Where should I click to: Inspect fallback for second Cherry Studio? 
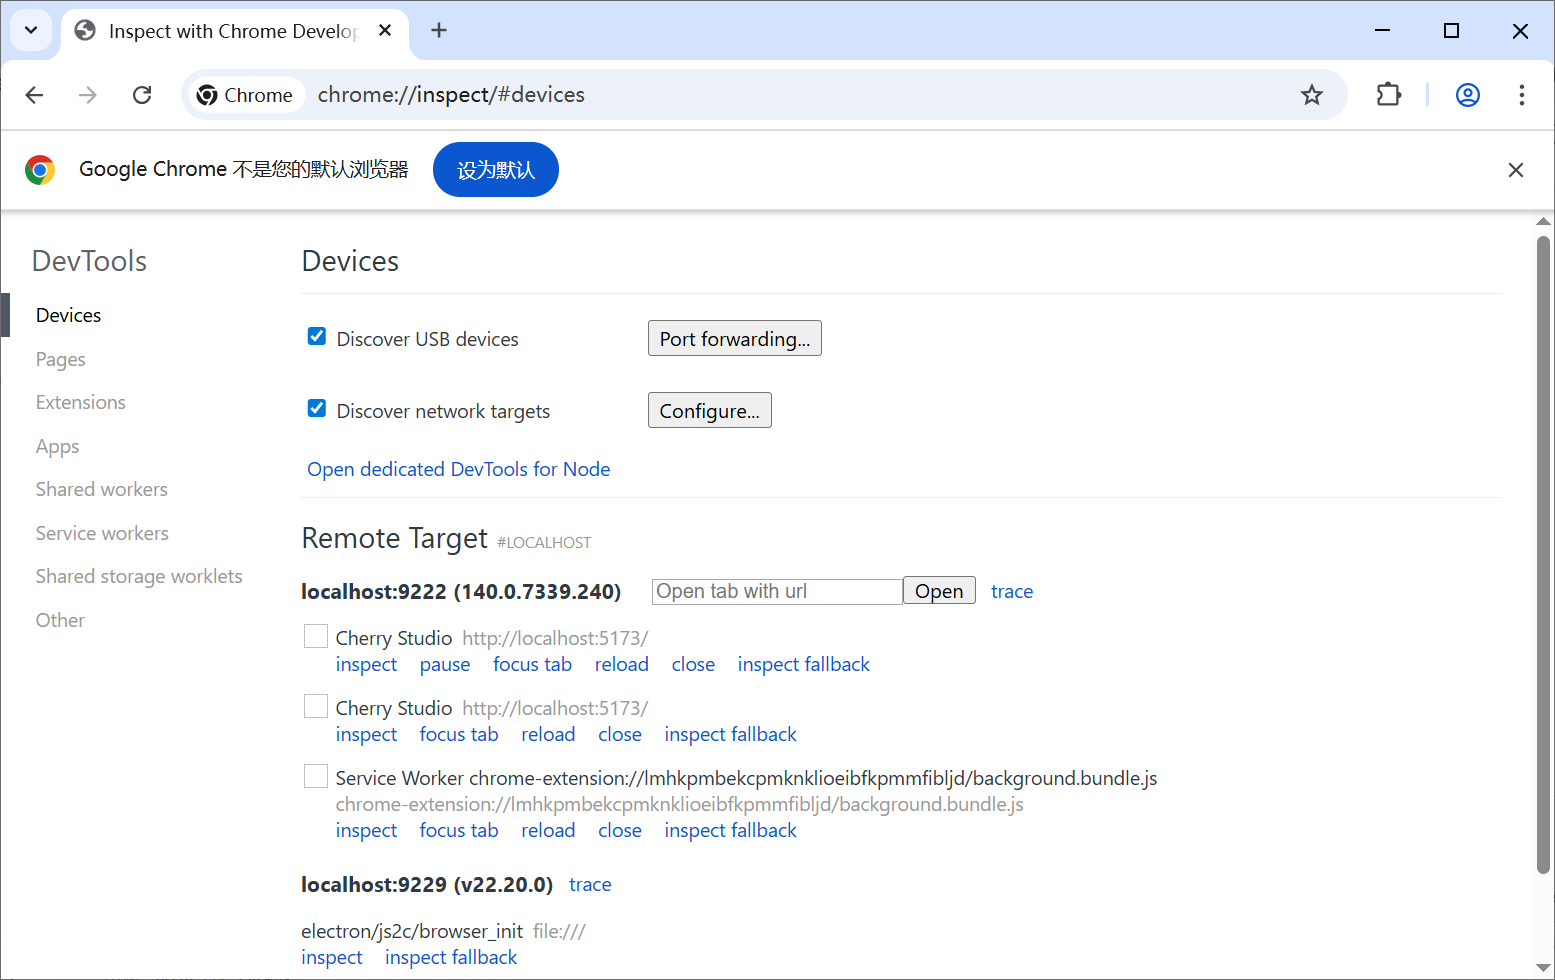(x=731, y=734)
